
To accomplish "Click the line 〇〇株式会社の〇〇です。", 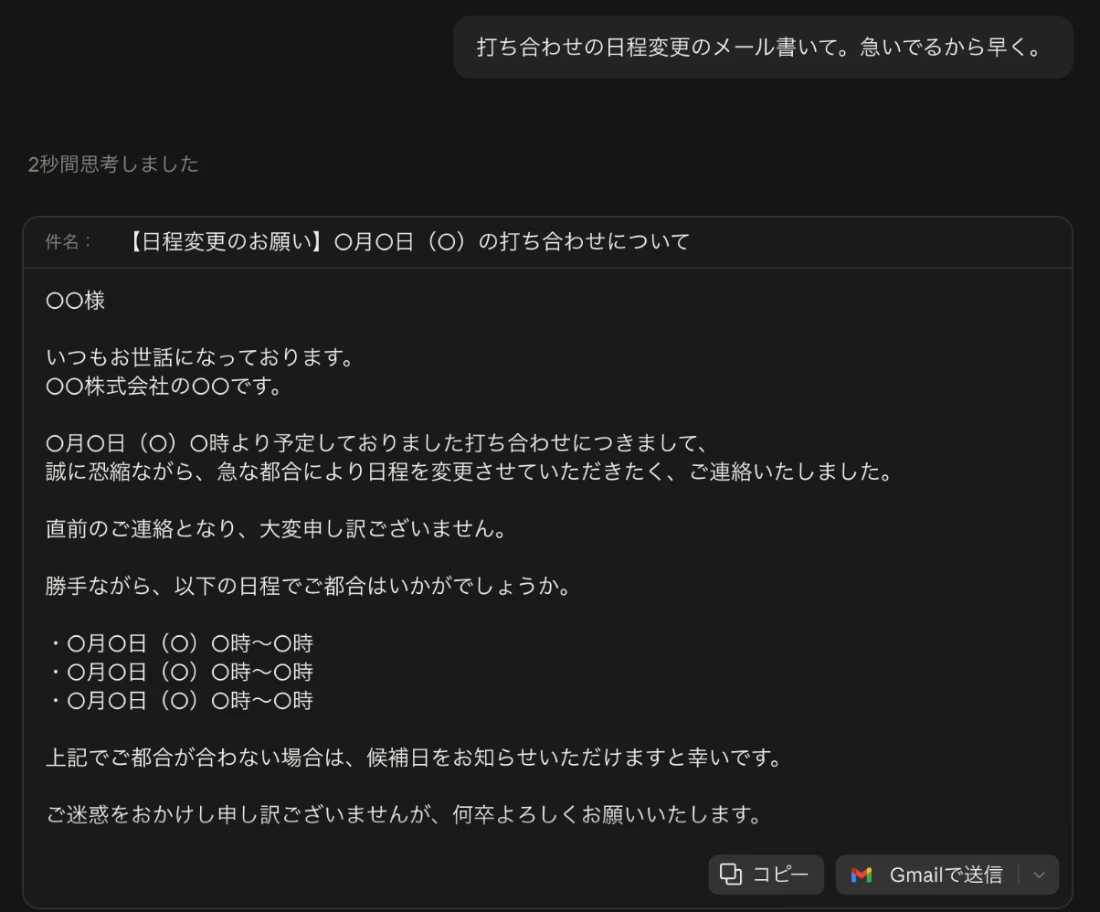I will [165, 386].
